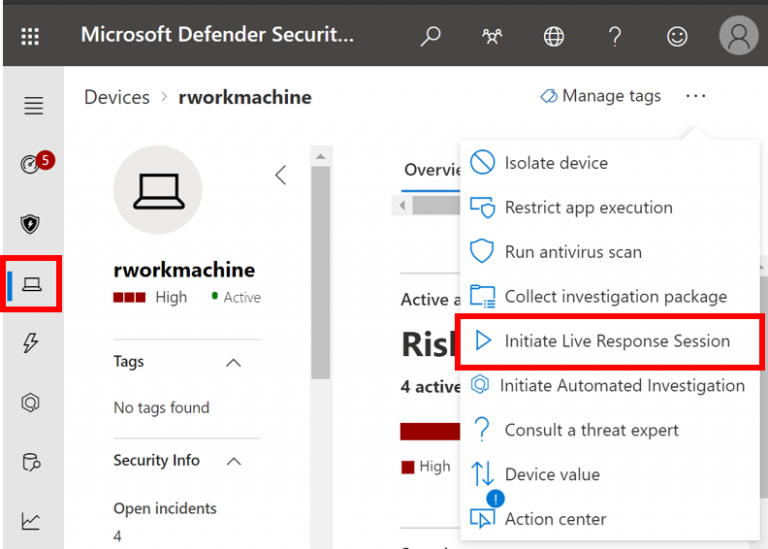Click the search magnifier icon in header
Screen dimensions: 768x549
pos(430,37)
